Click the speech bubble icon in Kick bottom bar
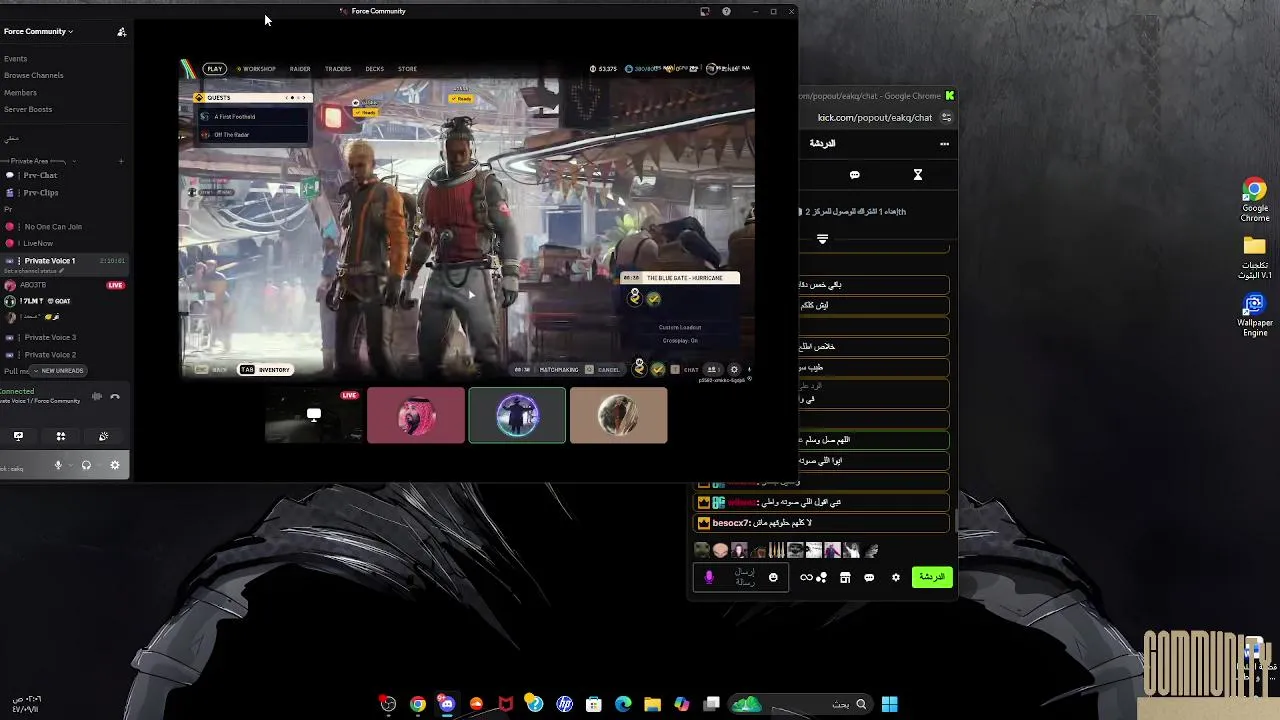 point(869,577)
